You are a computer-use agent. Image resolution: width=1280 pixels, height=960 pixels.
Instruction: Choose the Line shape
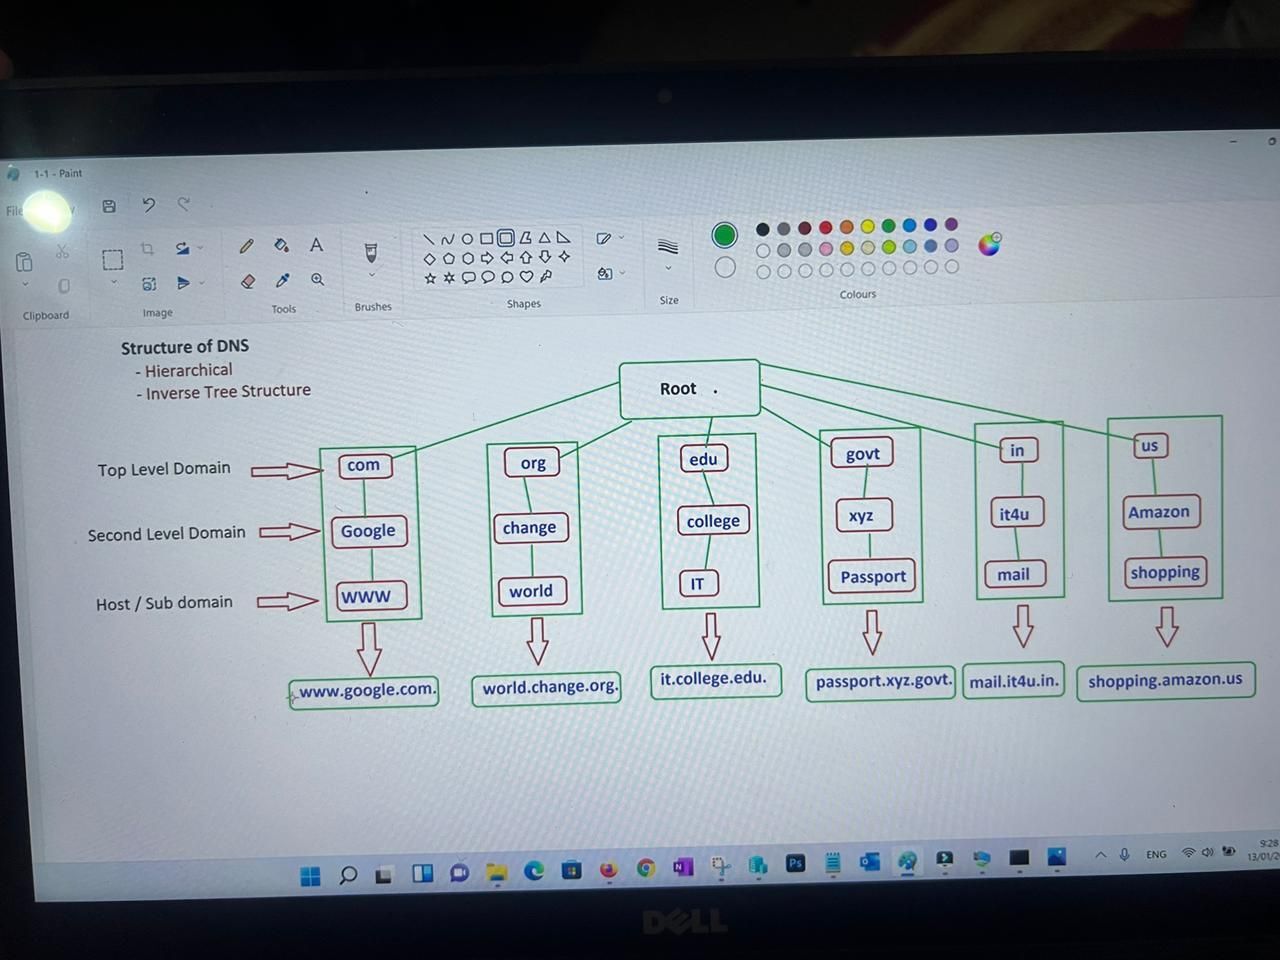[x=428, y=240]
